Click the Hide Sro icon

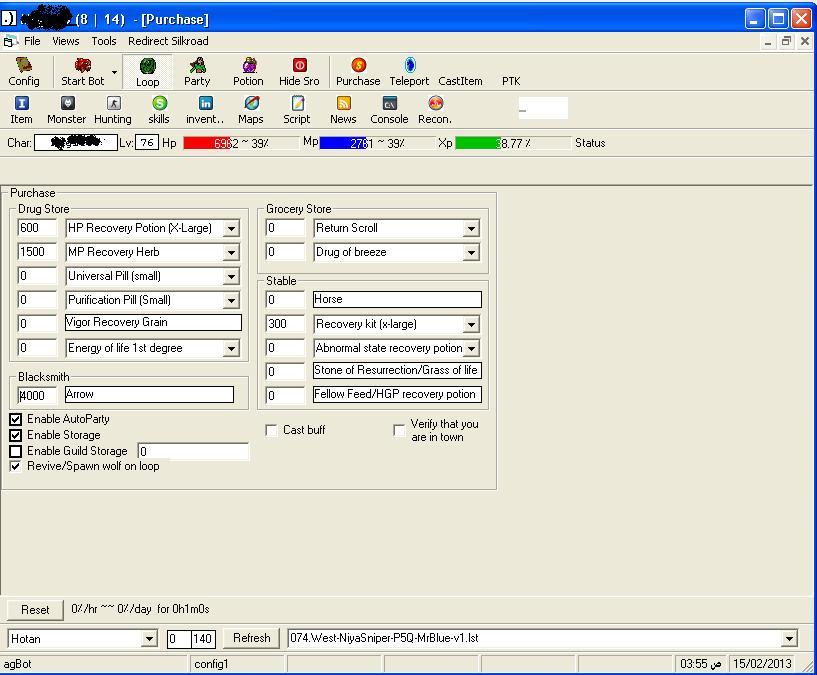pos(299,71)
